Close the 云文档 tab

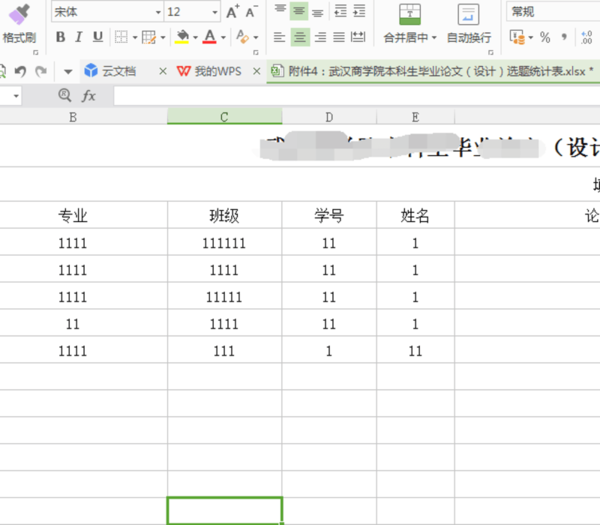click(163, 71)
